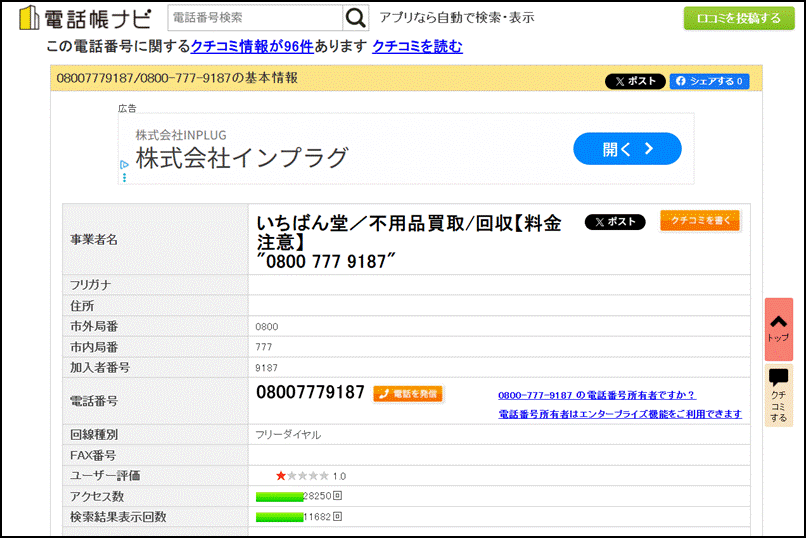Click the ad info triangle icon
Screen dimensions: 806x538
(x=124, y=165)
